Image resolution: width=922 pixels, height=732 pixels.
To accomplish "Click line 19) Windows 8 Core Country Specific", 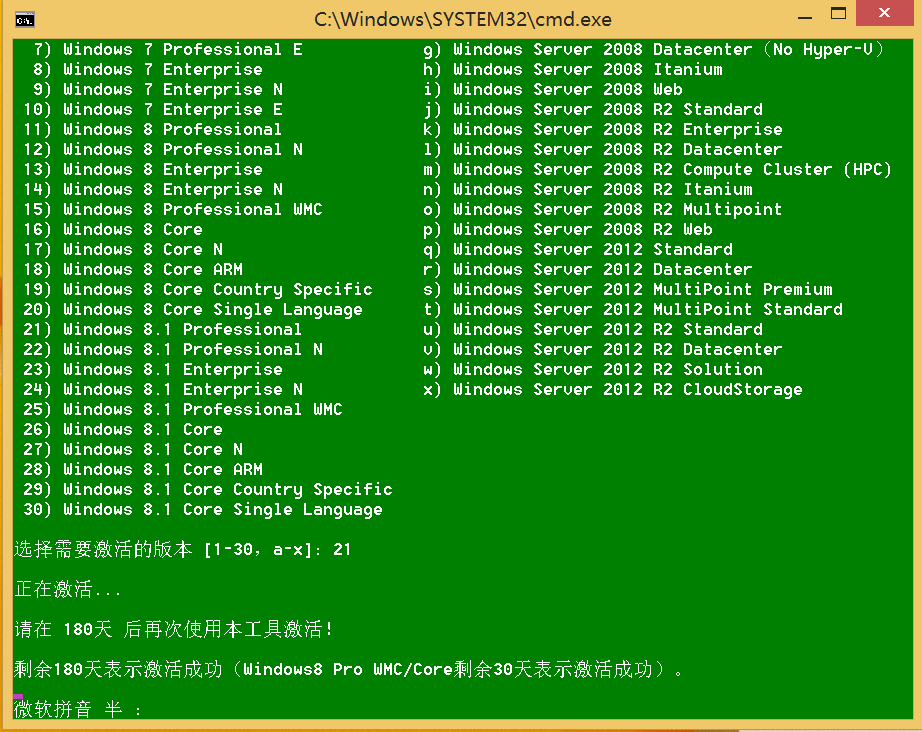I will [x=198, y=289].
